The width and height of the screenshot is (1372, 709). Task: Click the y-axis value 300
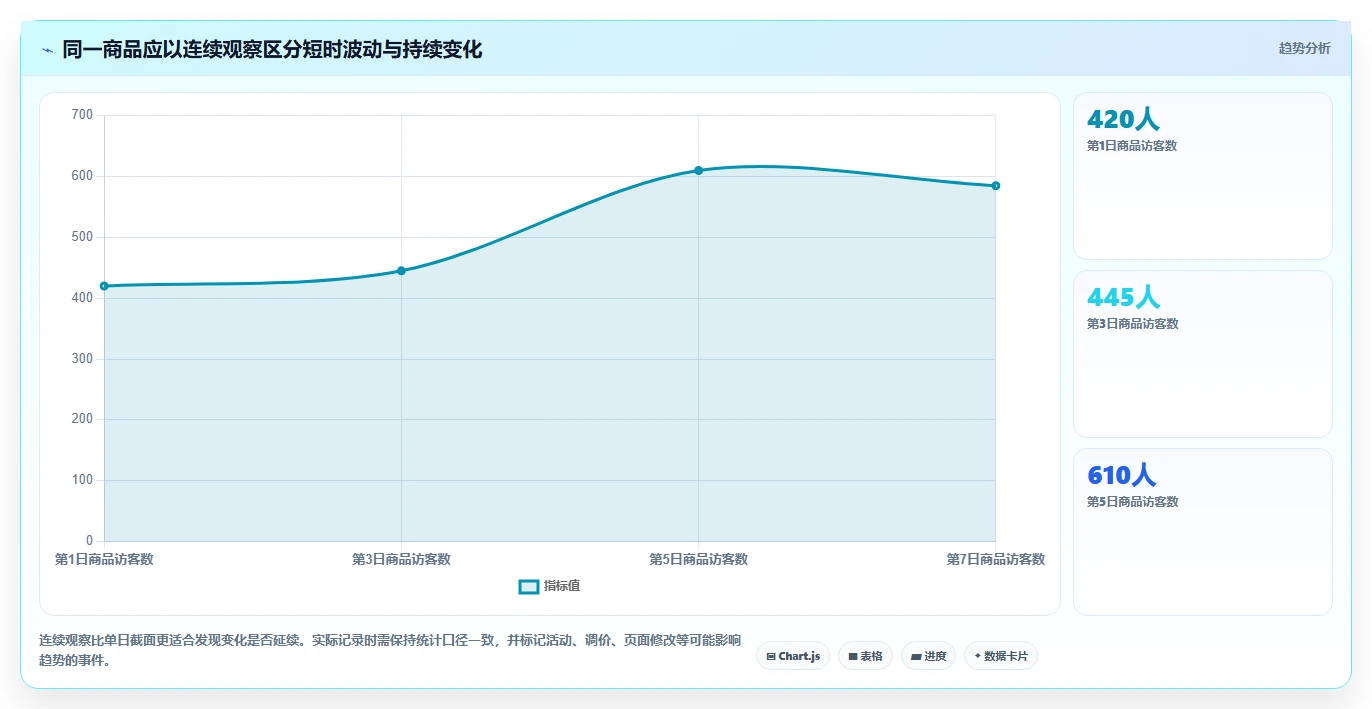(83, 358)
